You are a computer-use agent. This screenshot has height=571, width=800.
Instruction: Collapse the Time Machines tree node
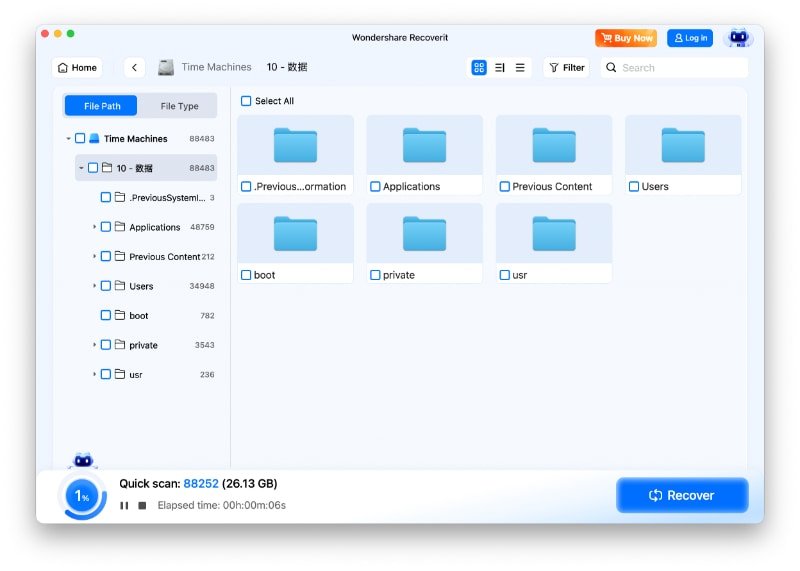point(68,138)
